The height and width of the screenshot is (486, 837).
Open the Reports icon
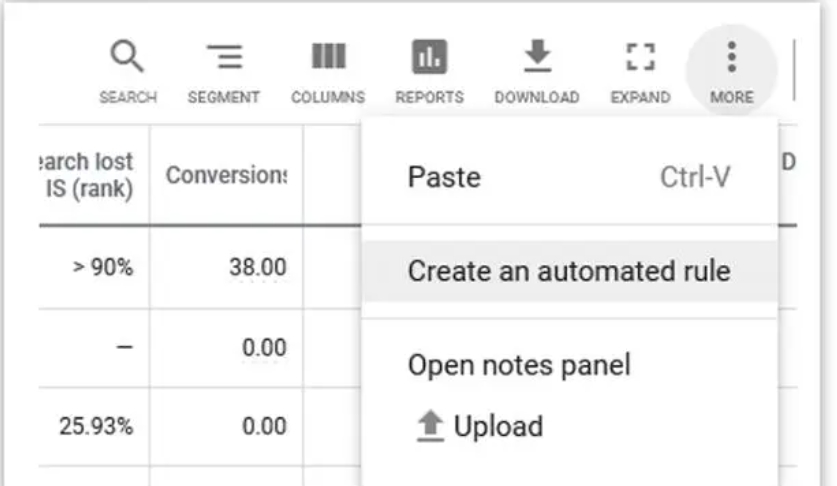429,59
